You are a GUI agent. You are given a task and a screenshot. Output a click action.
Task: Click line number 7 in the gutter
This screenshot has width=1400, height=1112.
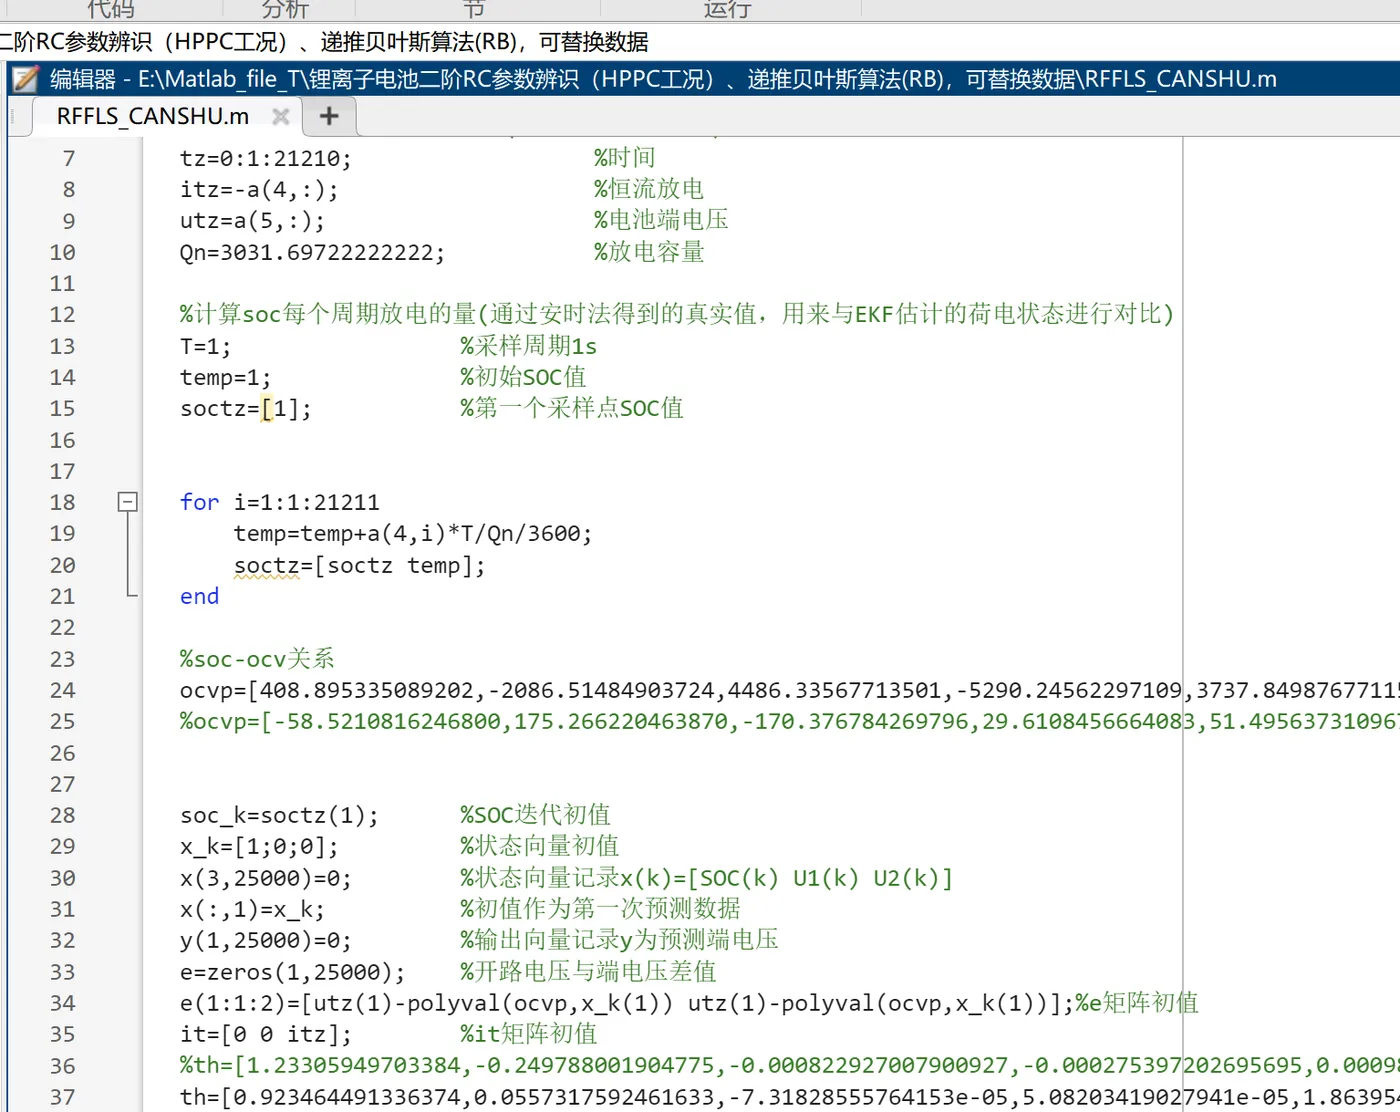69,158
